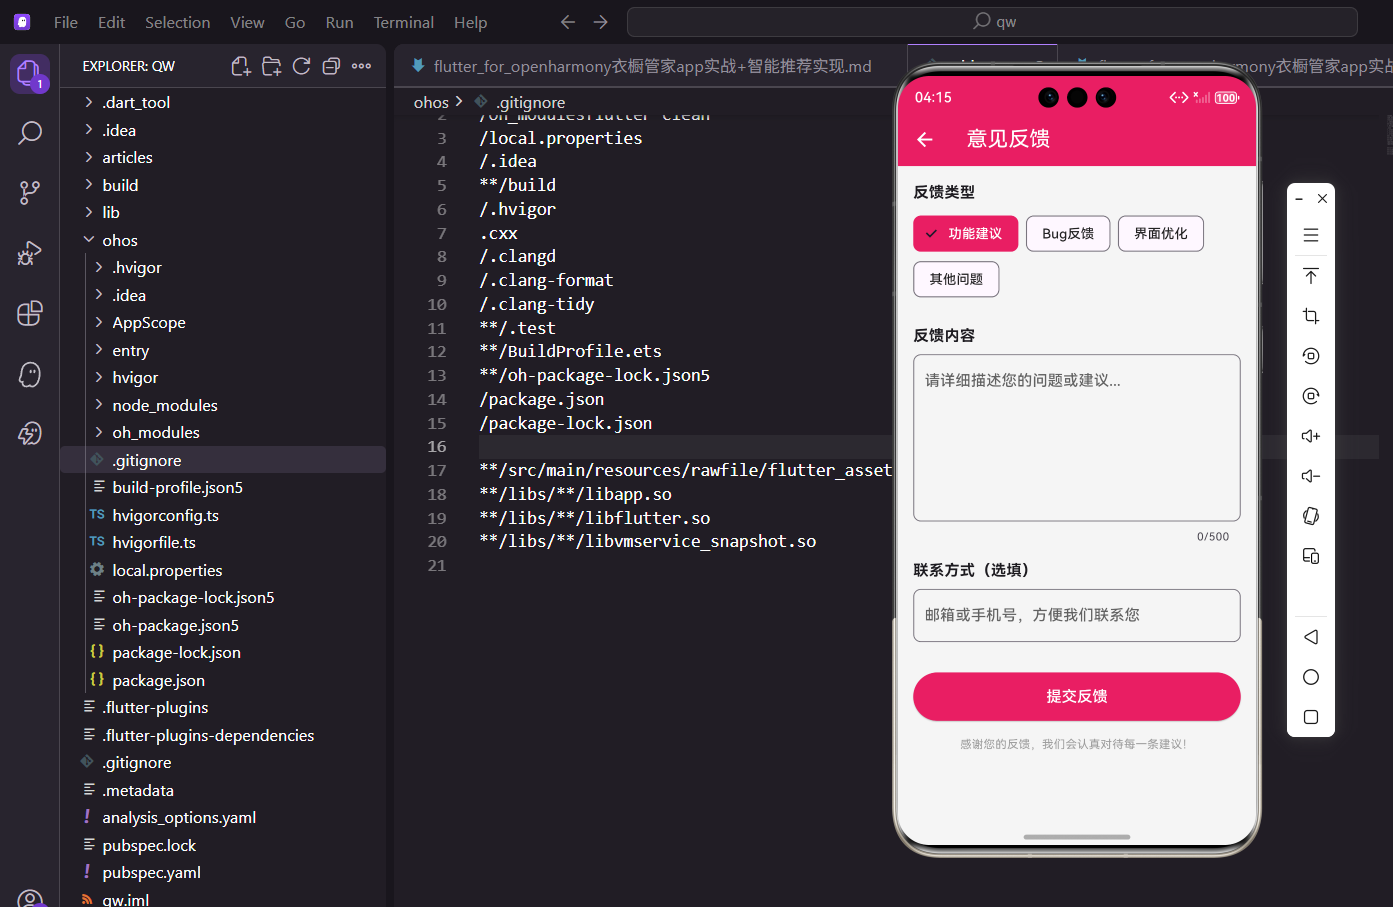Collapse all folders in Explorer
Viewport: 1393px width, 907px height.
331,66
